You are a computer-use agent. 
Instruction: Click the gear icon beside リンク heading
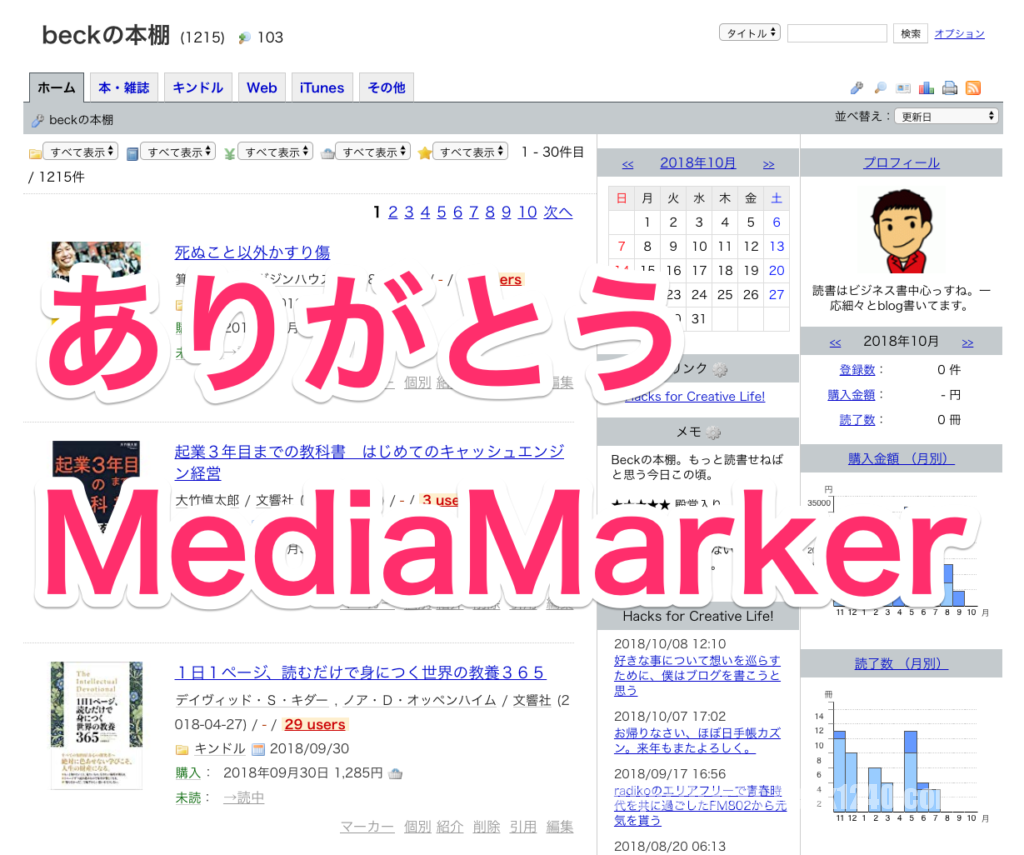[720, 370]
